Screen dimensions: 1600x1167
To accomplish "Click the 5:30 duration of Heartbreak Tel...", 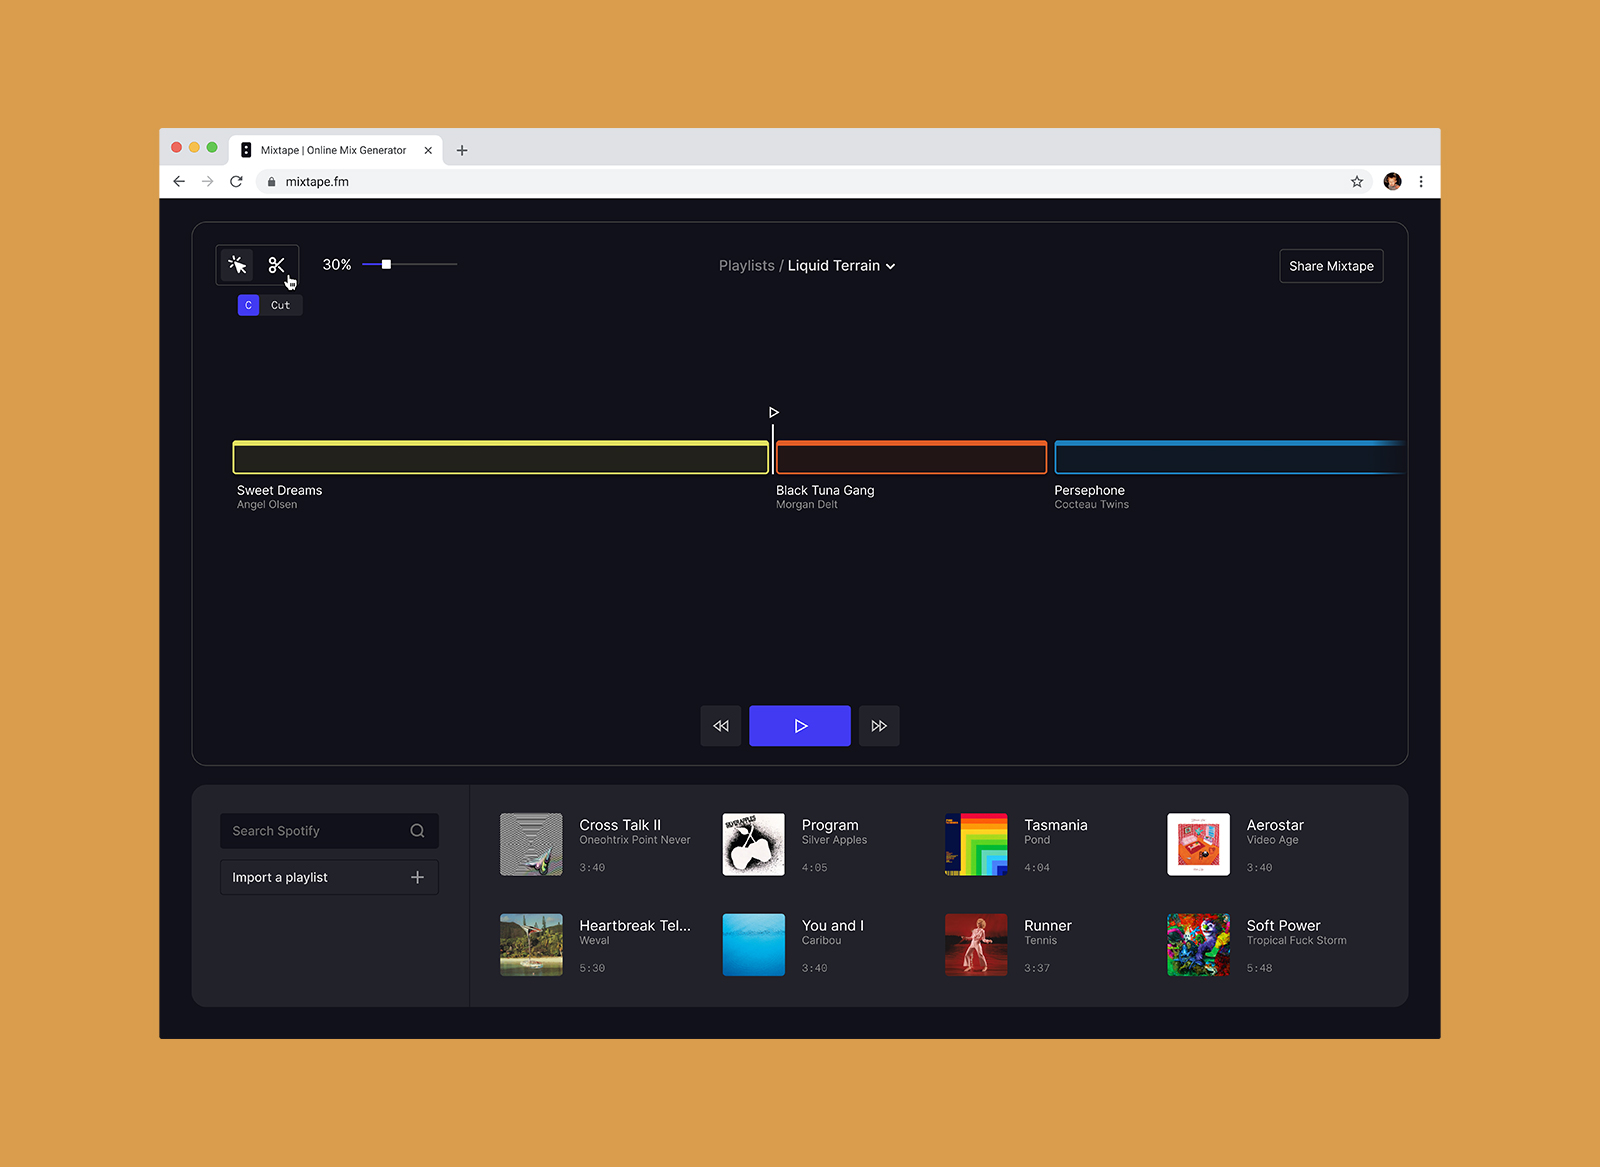I will click(592, 968).
